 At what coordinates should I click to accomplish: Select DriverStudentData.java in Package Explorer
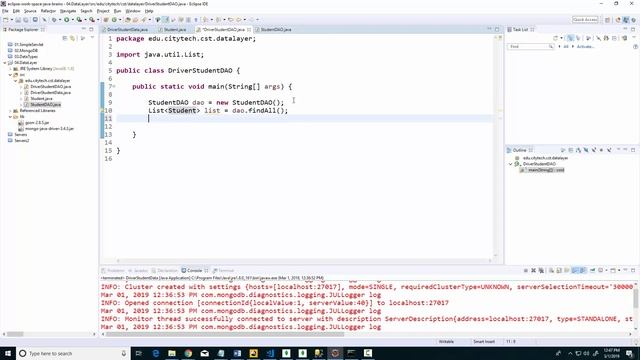pos(51,93)
